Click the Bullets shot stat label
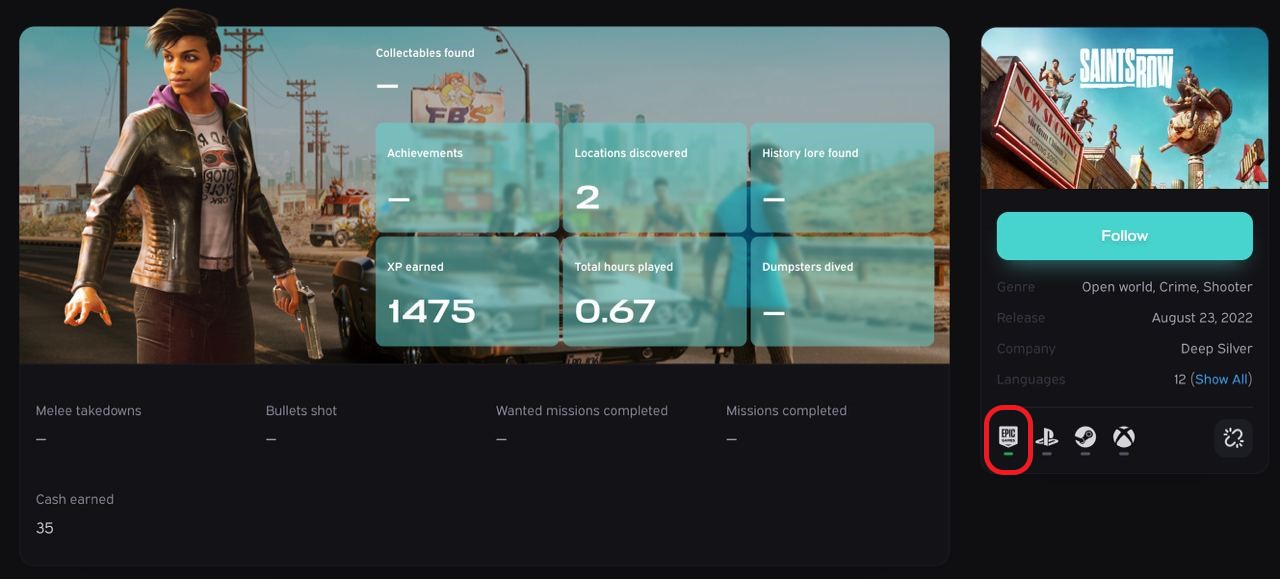Viewport: 1280px width, 579px height. point(301,411)
